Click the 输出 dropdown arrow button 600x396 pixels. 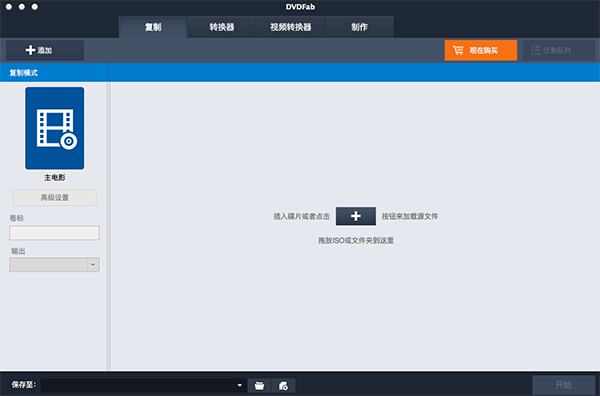pyautogui.click(x=93, y=265)
